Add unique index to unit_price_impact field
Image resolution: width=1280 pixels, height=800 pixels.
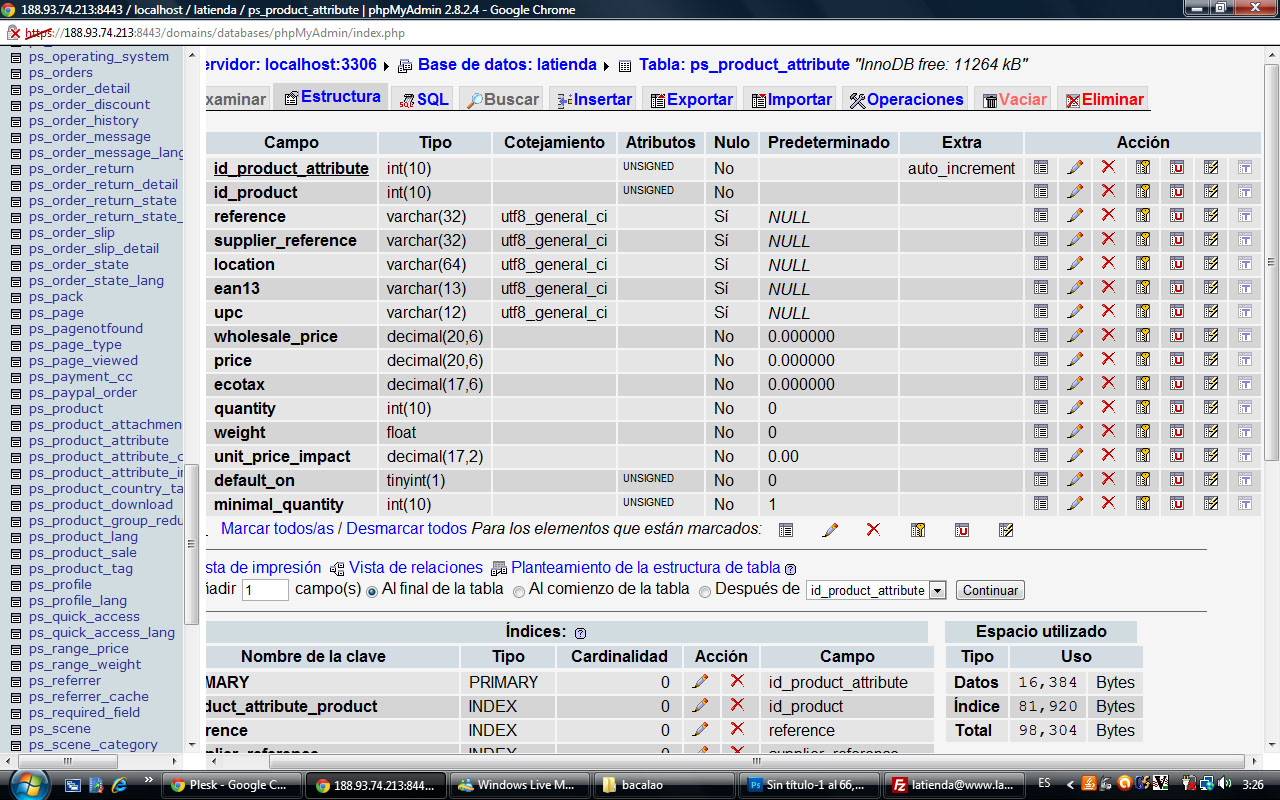point(1177,455)
